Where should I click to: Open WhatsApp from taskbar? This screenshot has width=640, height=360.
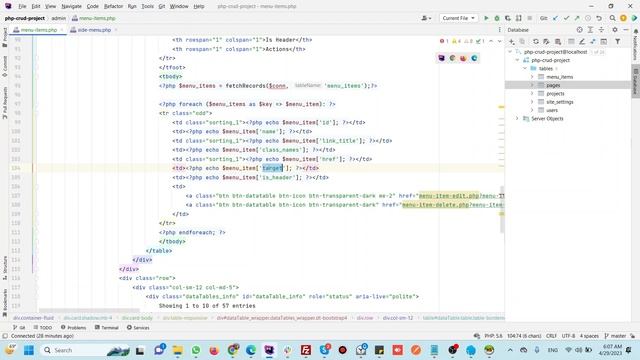(196, 350)
